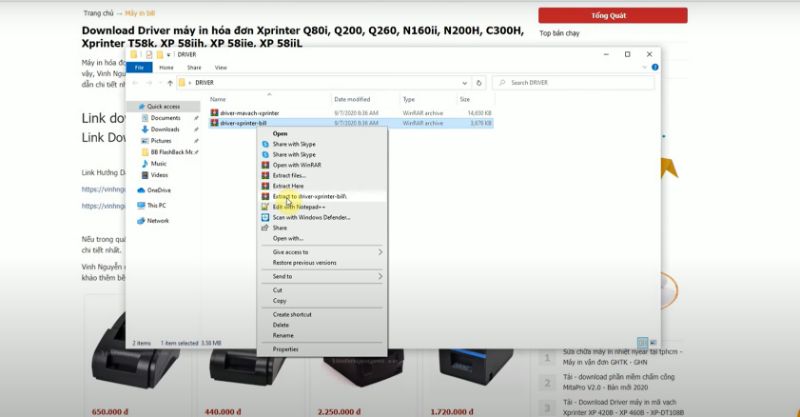Switch to details view layout icon

coord(641,341)
